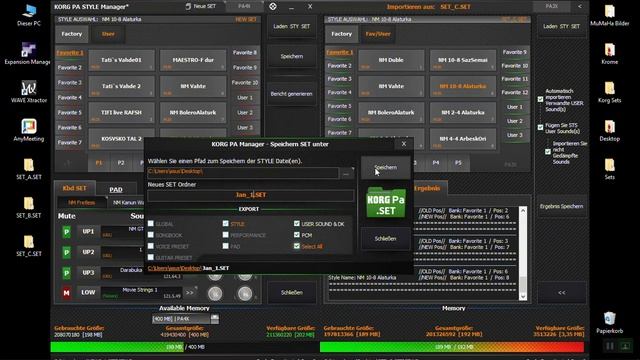Switch to Kbd SET tab
This screenshot has height=360, width=640.
point(75,188)
